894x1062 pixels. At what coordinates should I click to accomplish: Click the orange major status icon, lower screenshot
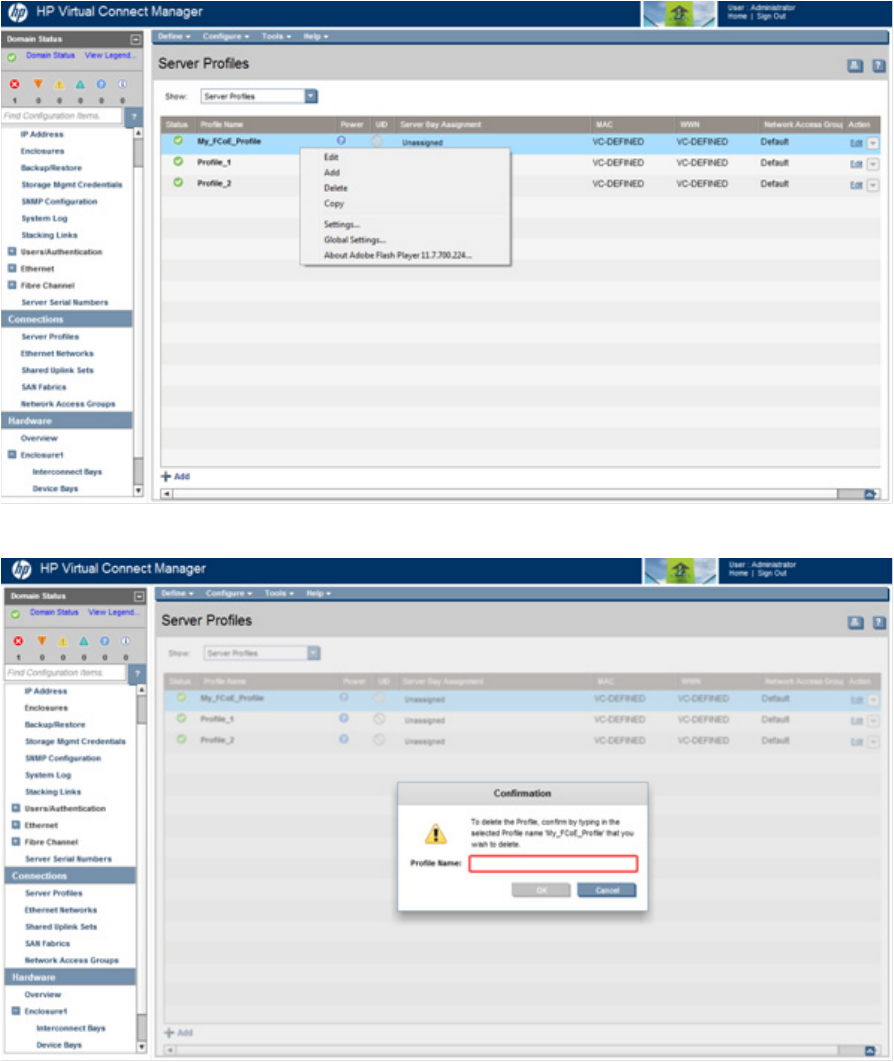(x=41, y=641)
